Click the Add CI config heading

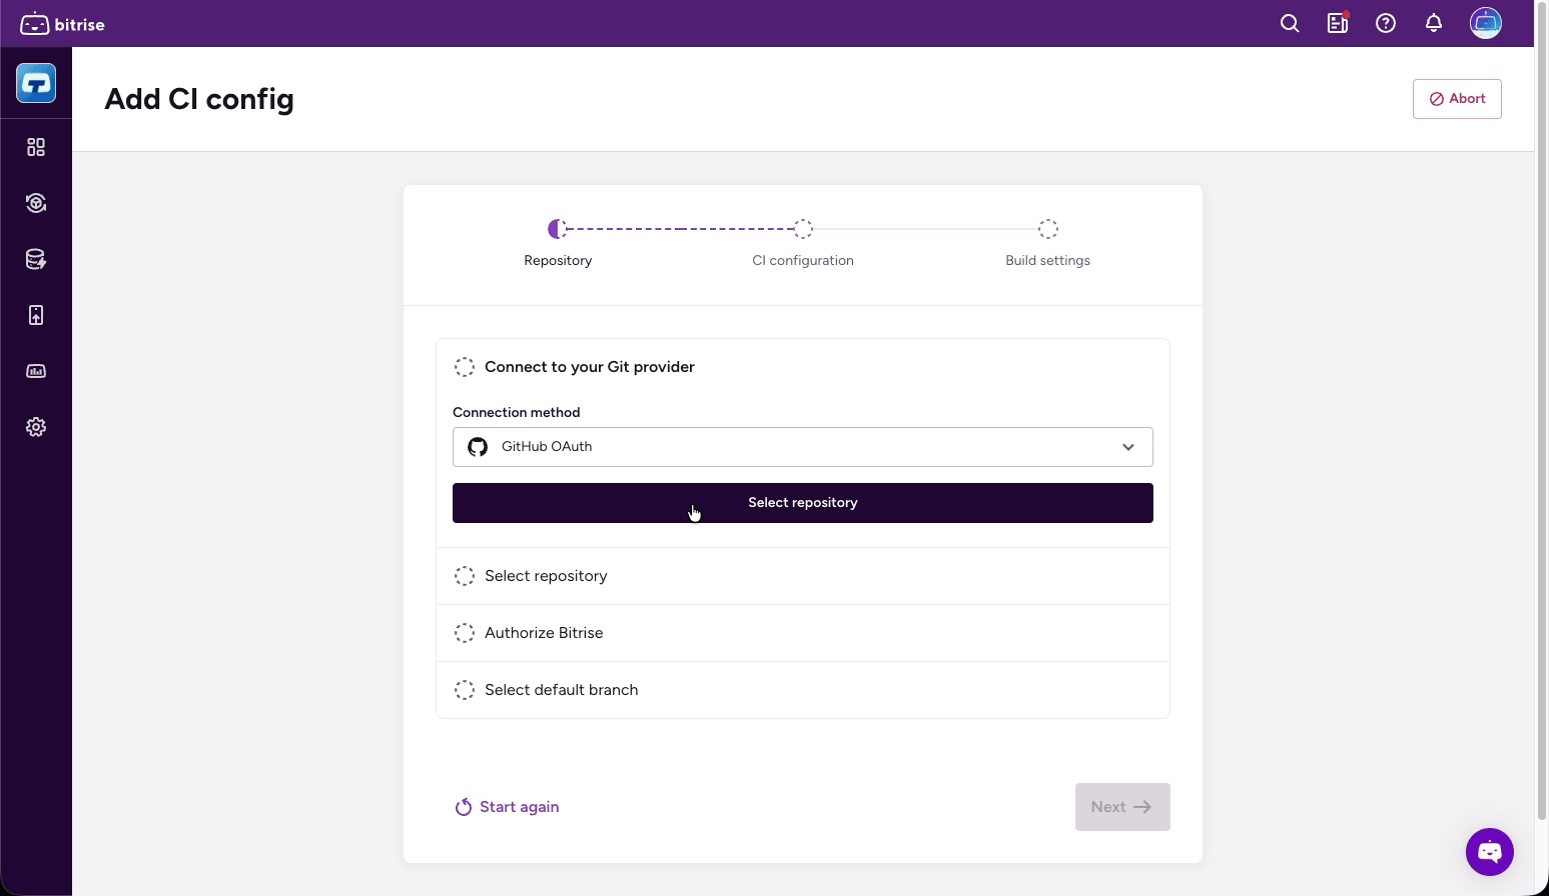(199, 99)
